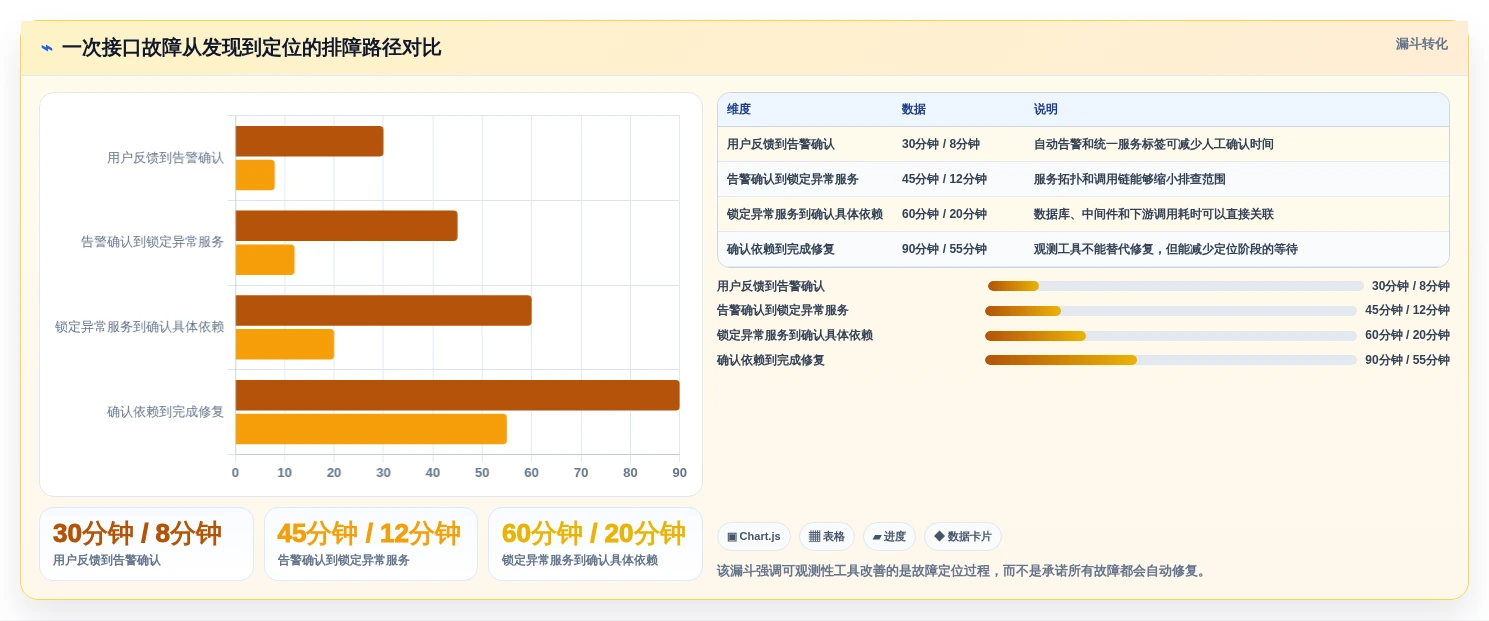Select the 进度 chip

[889, 537]
